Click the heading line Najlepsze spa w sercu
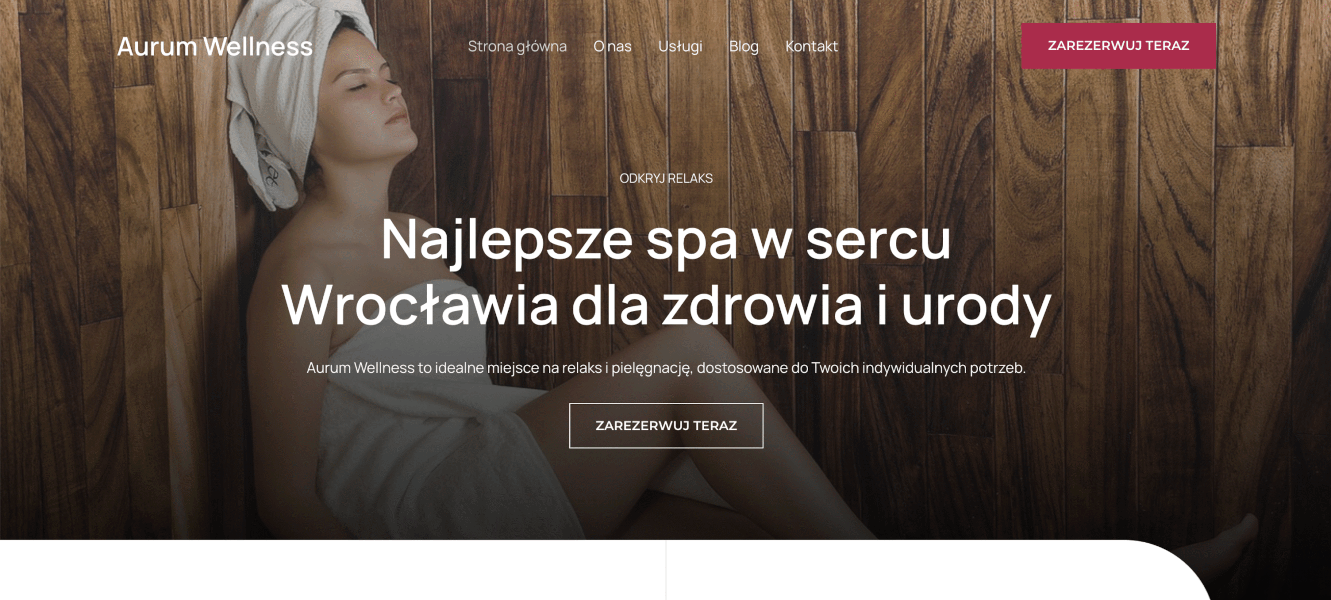1331x600 pixels. pos(666,238)
